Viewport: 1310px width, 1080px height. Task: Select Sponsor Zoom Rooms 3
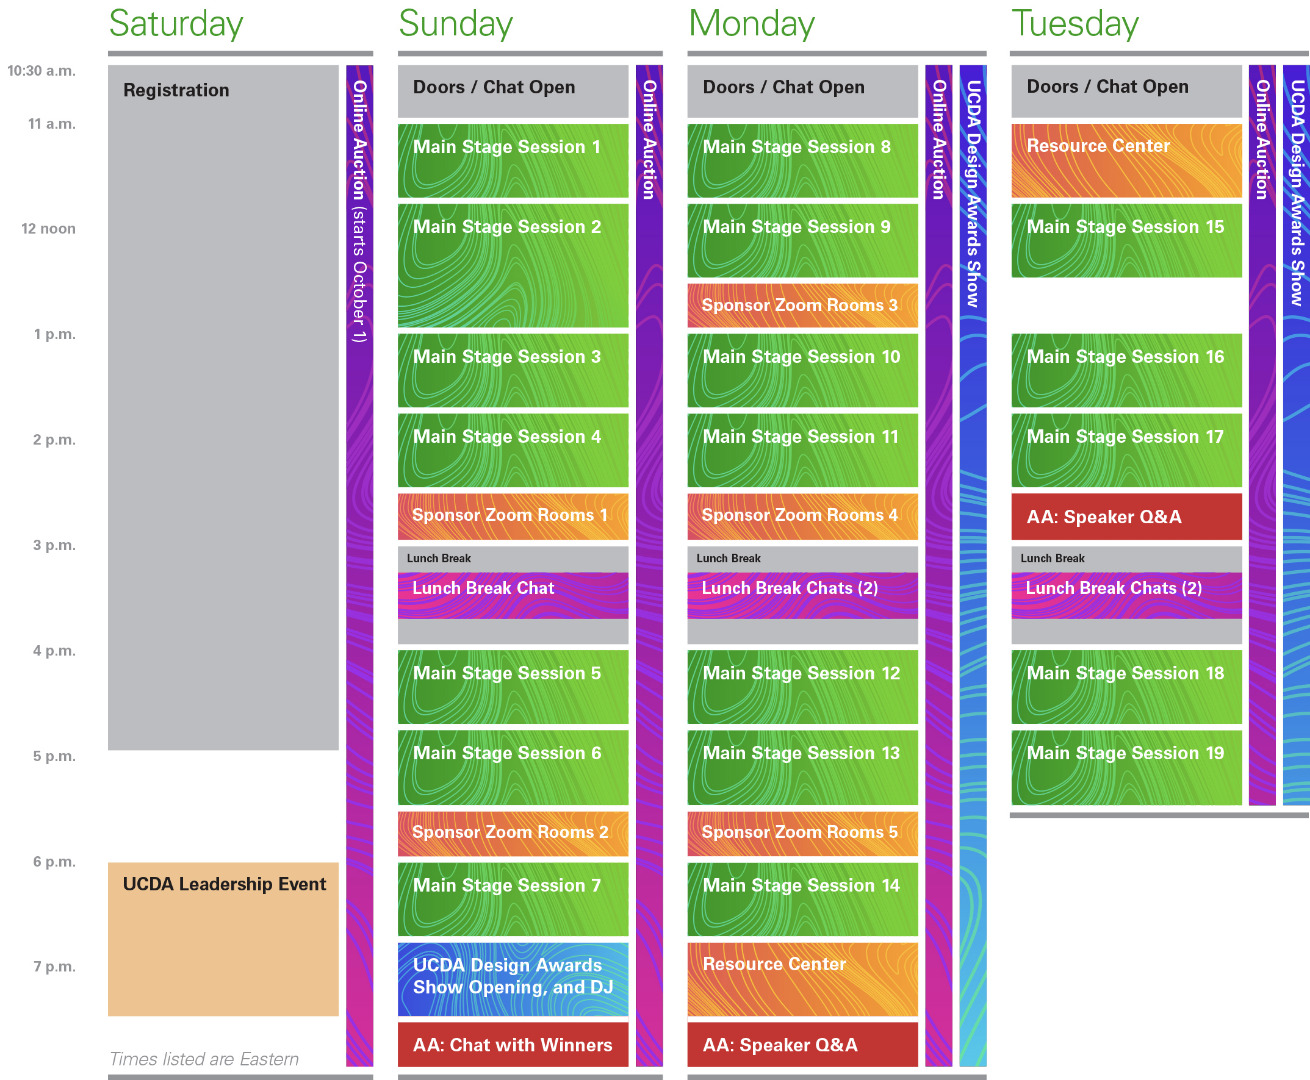click(x=802, y=305)
